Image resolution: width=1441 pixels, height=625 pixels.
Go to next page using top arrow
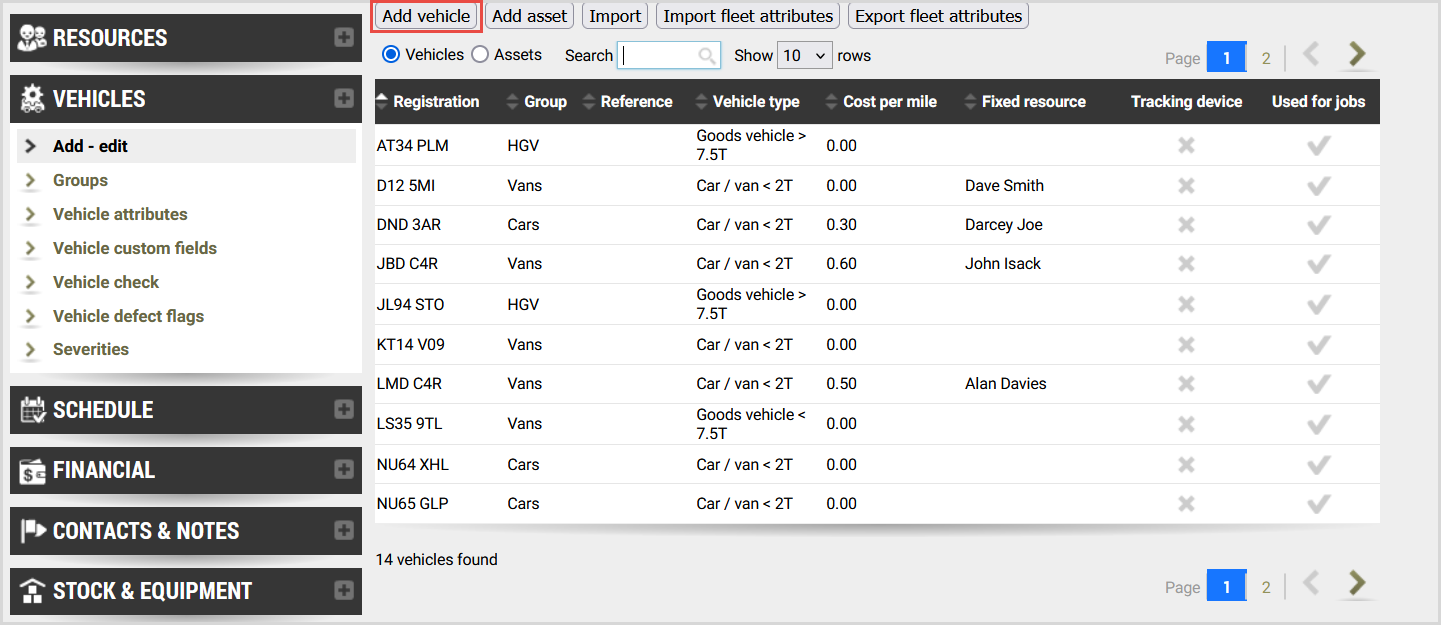[x=1356, y=54]
